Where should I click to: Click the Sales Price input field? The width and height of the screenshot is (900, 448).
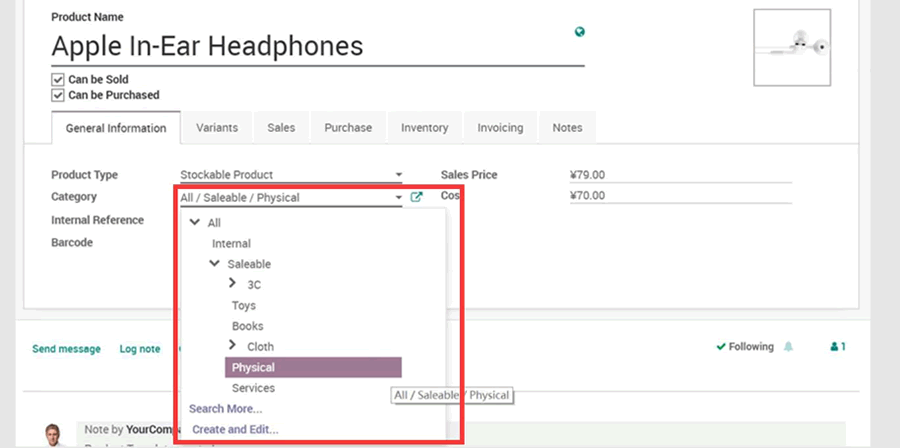(680, 175)
